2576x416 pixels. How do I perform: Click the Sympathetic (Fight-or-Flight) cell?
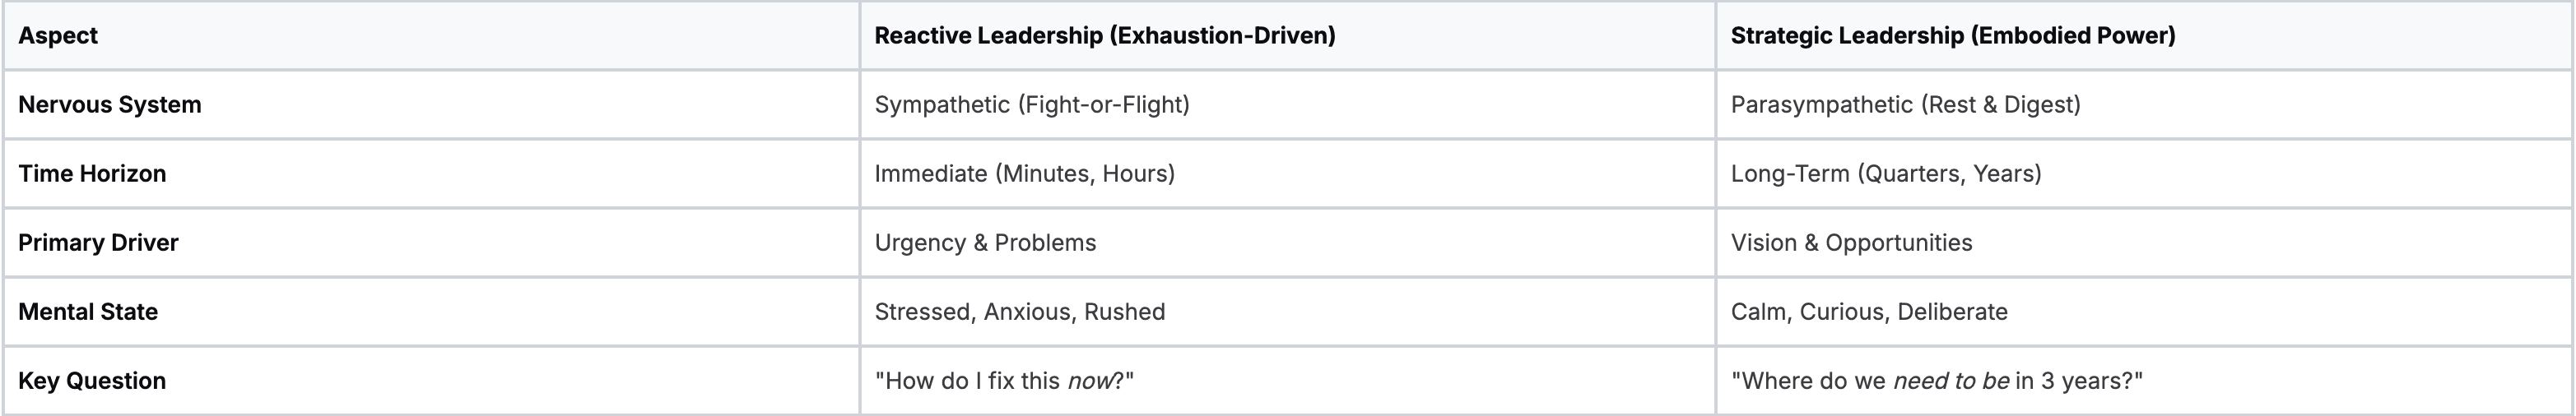[1031, 105]
